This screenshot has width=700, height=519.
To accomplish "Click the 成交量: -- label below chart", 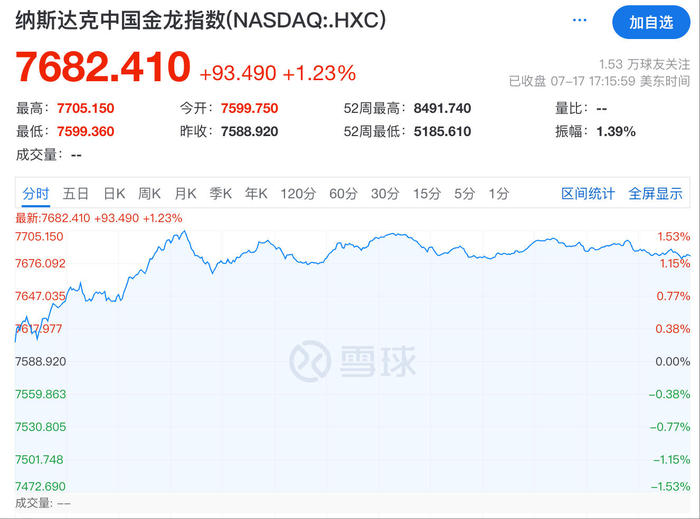I will click(43, 503).
